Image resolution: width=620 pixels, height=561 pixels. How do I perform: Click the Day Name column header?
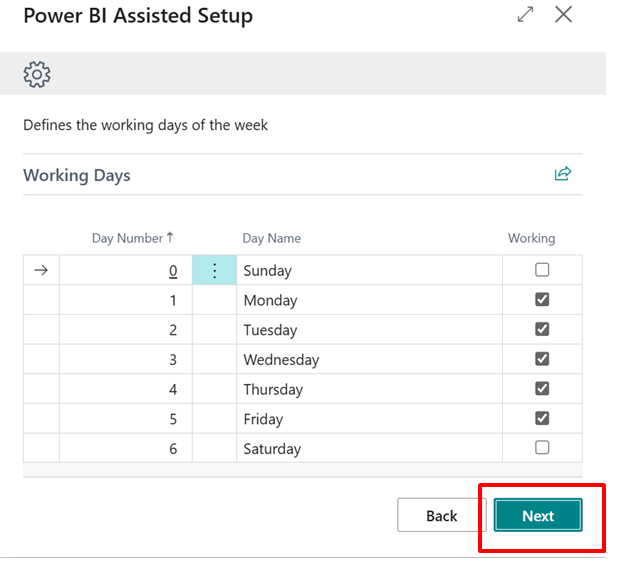(x=271, y=238)
